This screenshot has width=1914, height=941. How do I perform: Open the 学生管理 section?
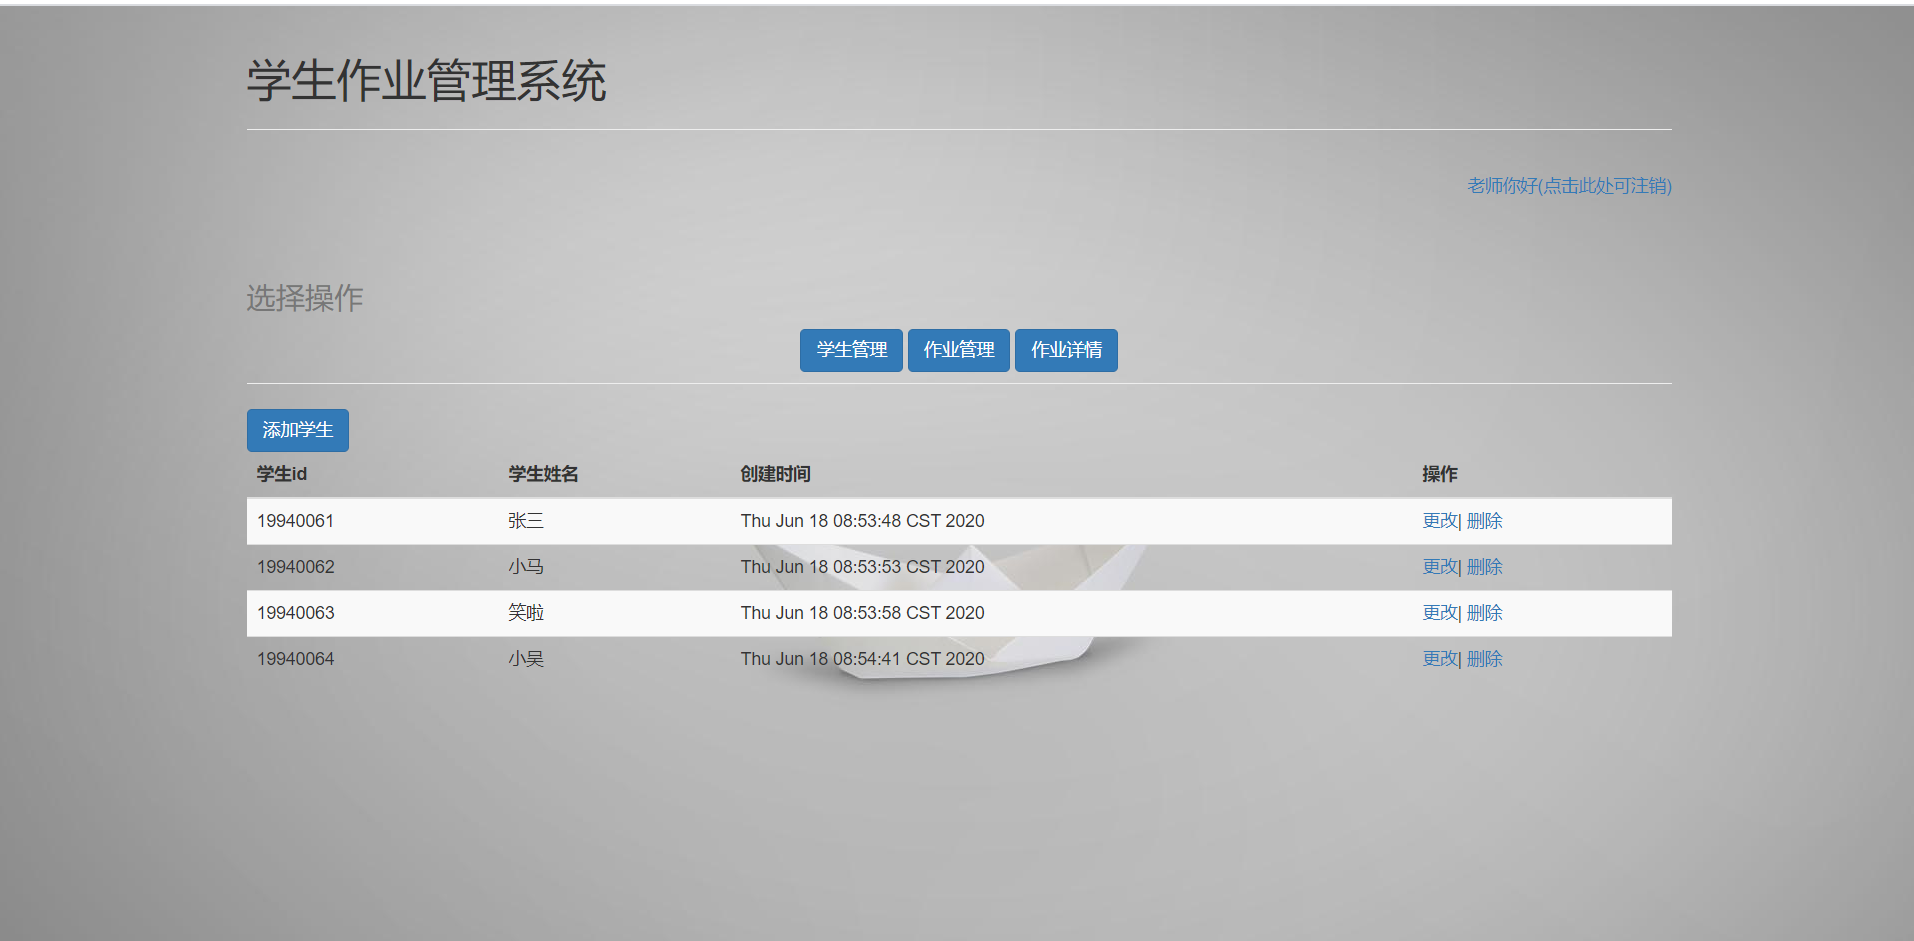pos(851,350)
